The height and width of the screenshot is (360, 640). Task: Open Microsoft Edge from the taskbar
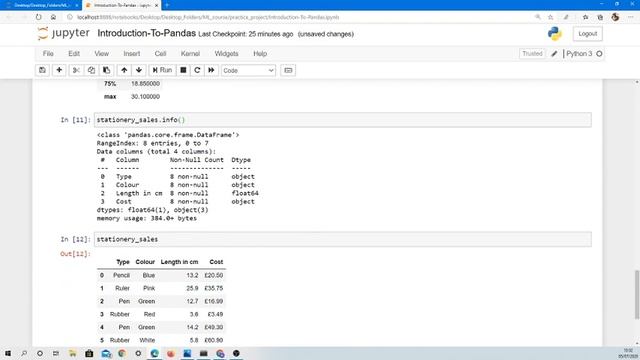coord(154,353)
